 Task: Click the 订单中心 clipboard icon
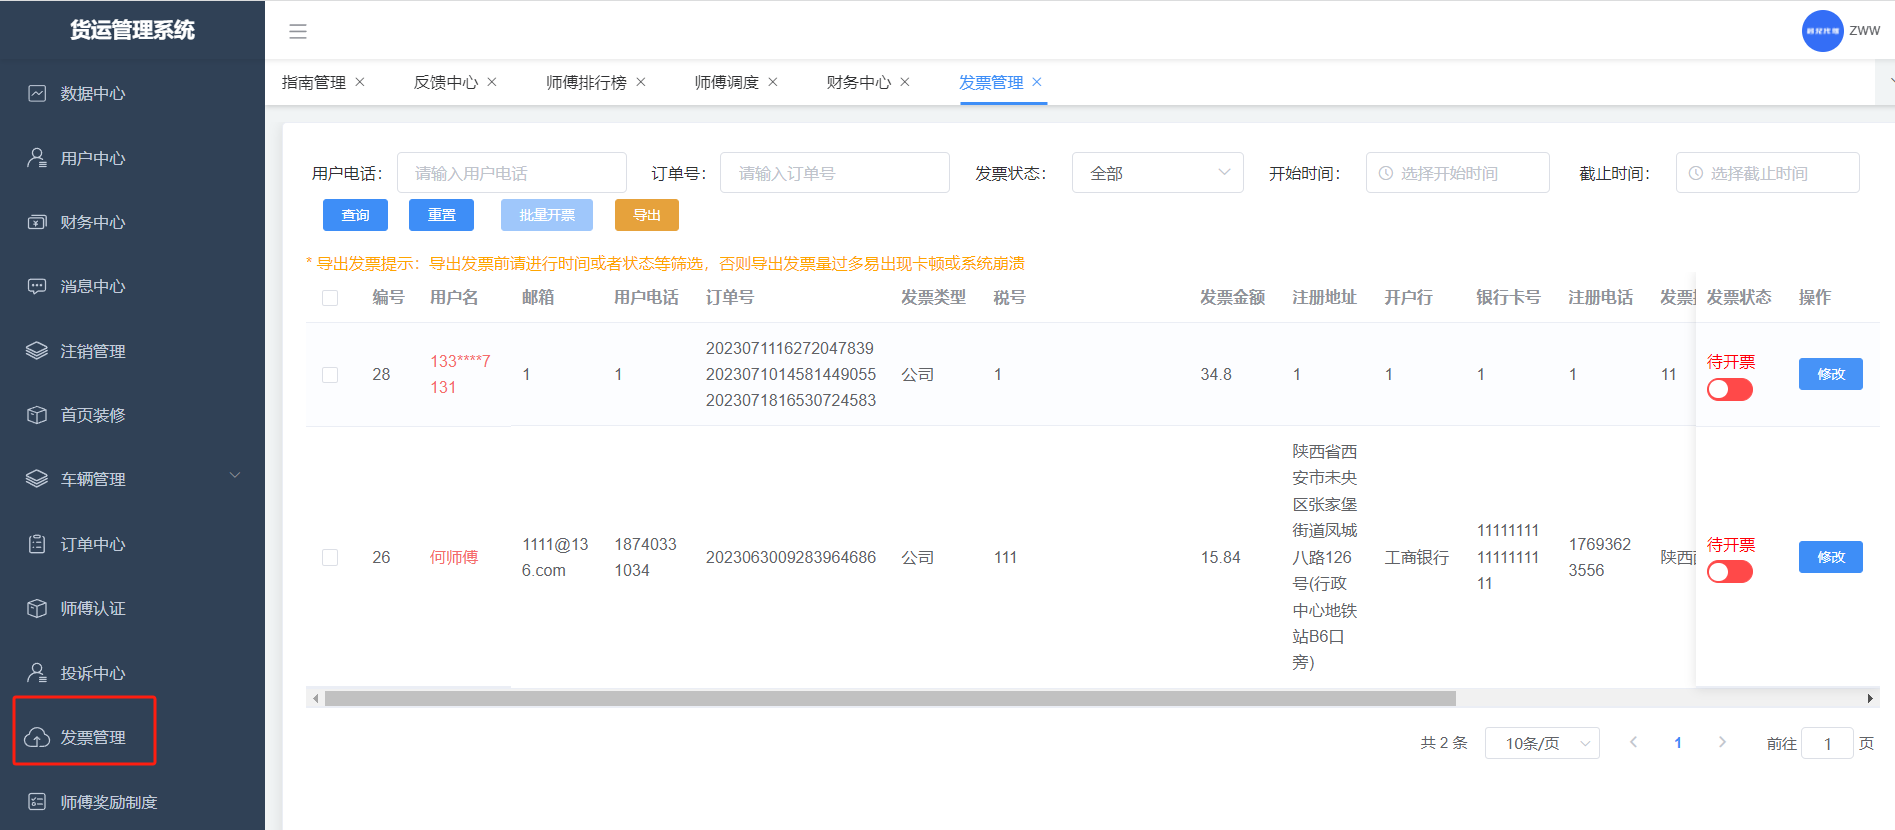(x=37, y=544)
